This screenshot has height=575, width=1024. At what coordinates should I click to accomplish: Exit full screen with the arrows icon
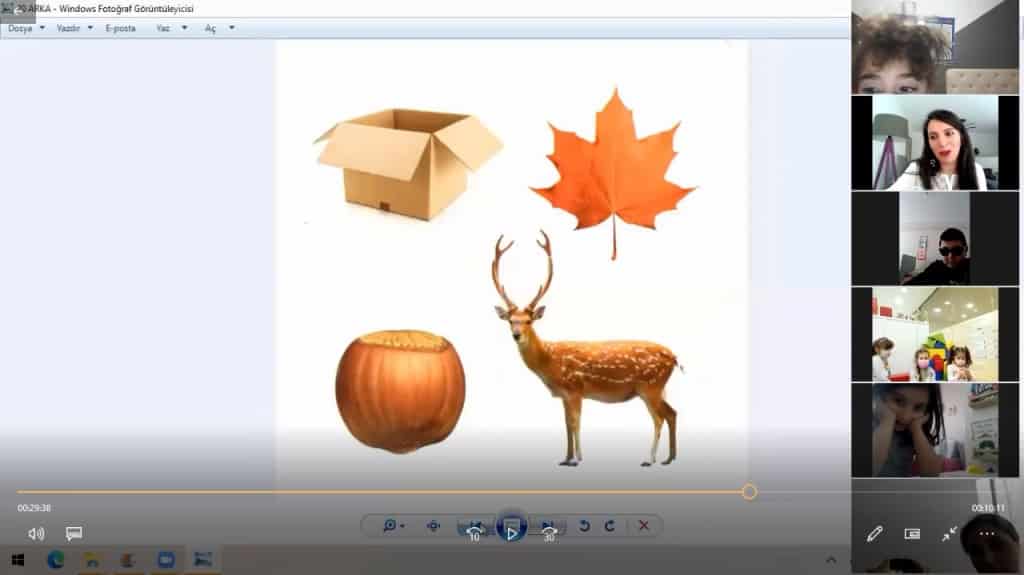coord(949,534)
